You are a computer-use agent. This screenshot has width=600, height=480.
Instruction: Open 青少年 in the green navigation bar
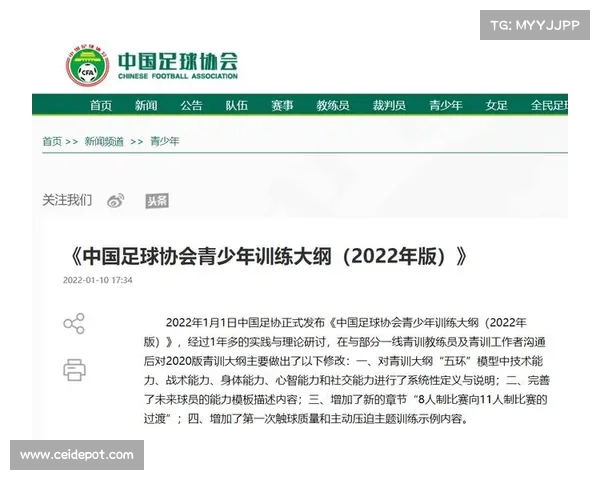tap(446, 105)
